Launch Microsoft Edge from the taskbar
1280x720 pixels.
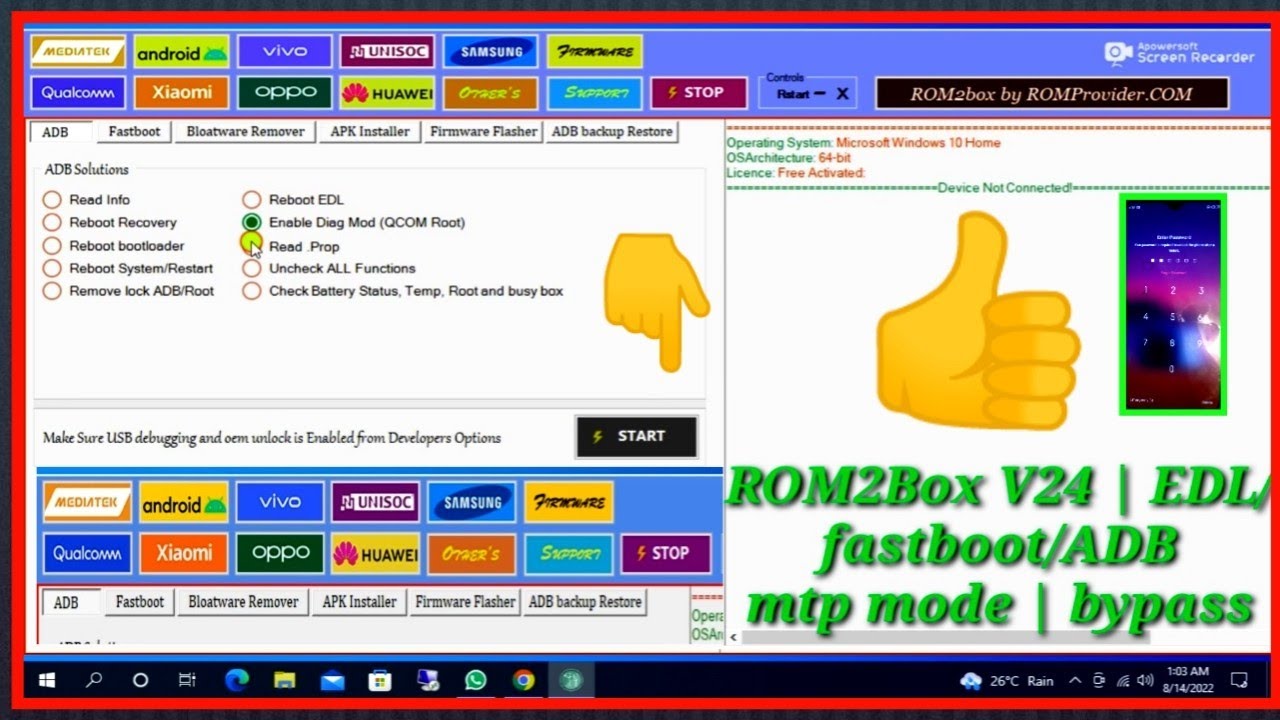pyautogui.click(x=237, y=680)
